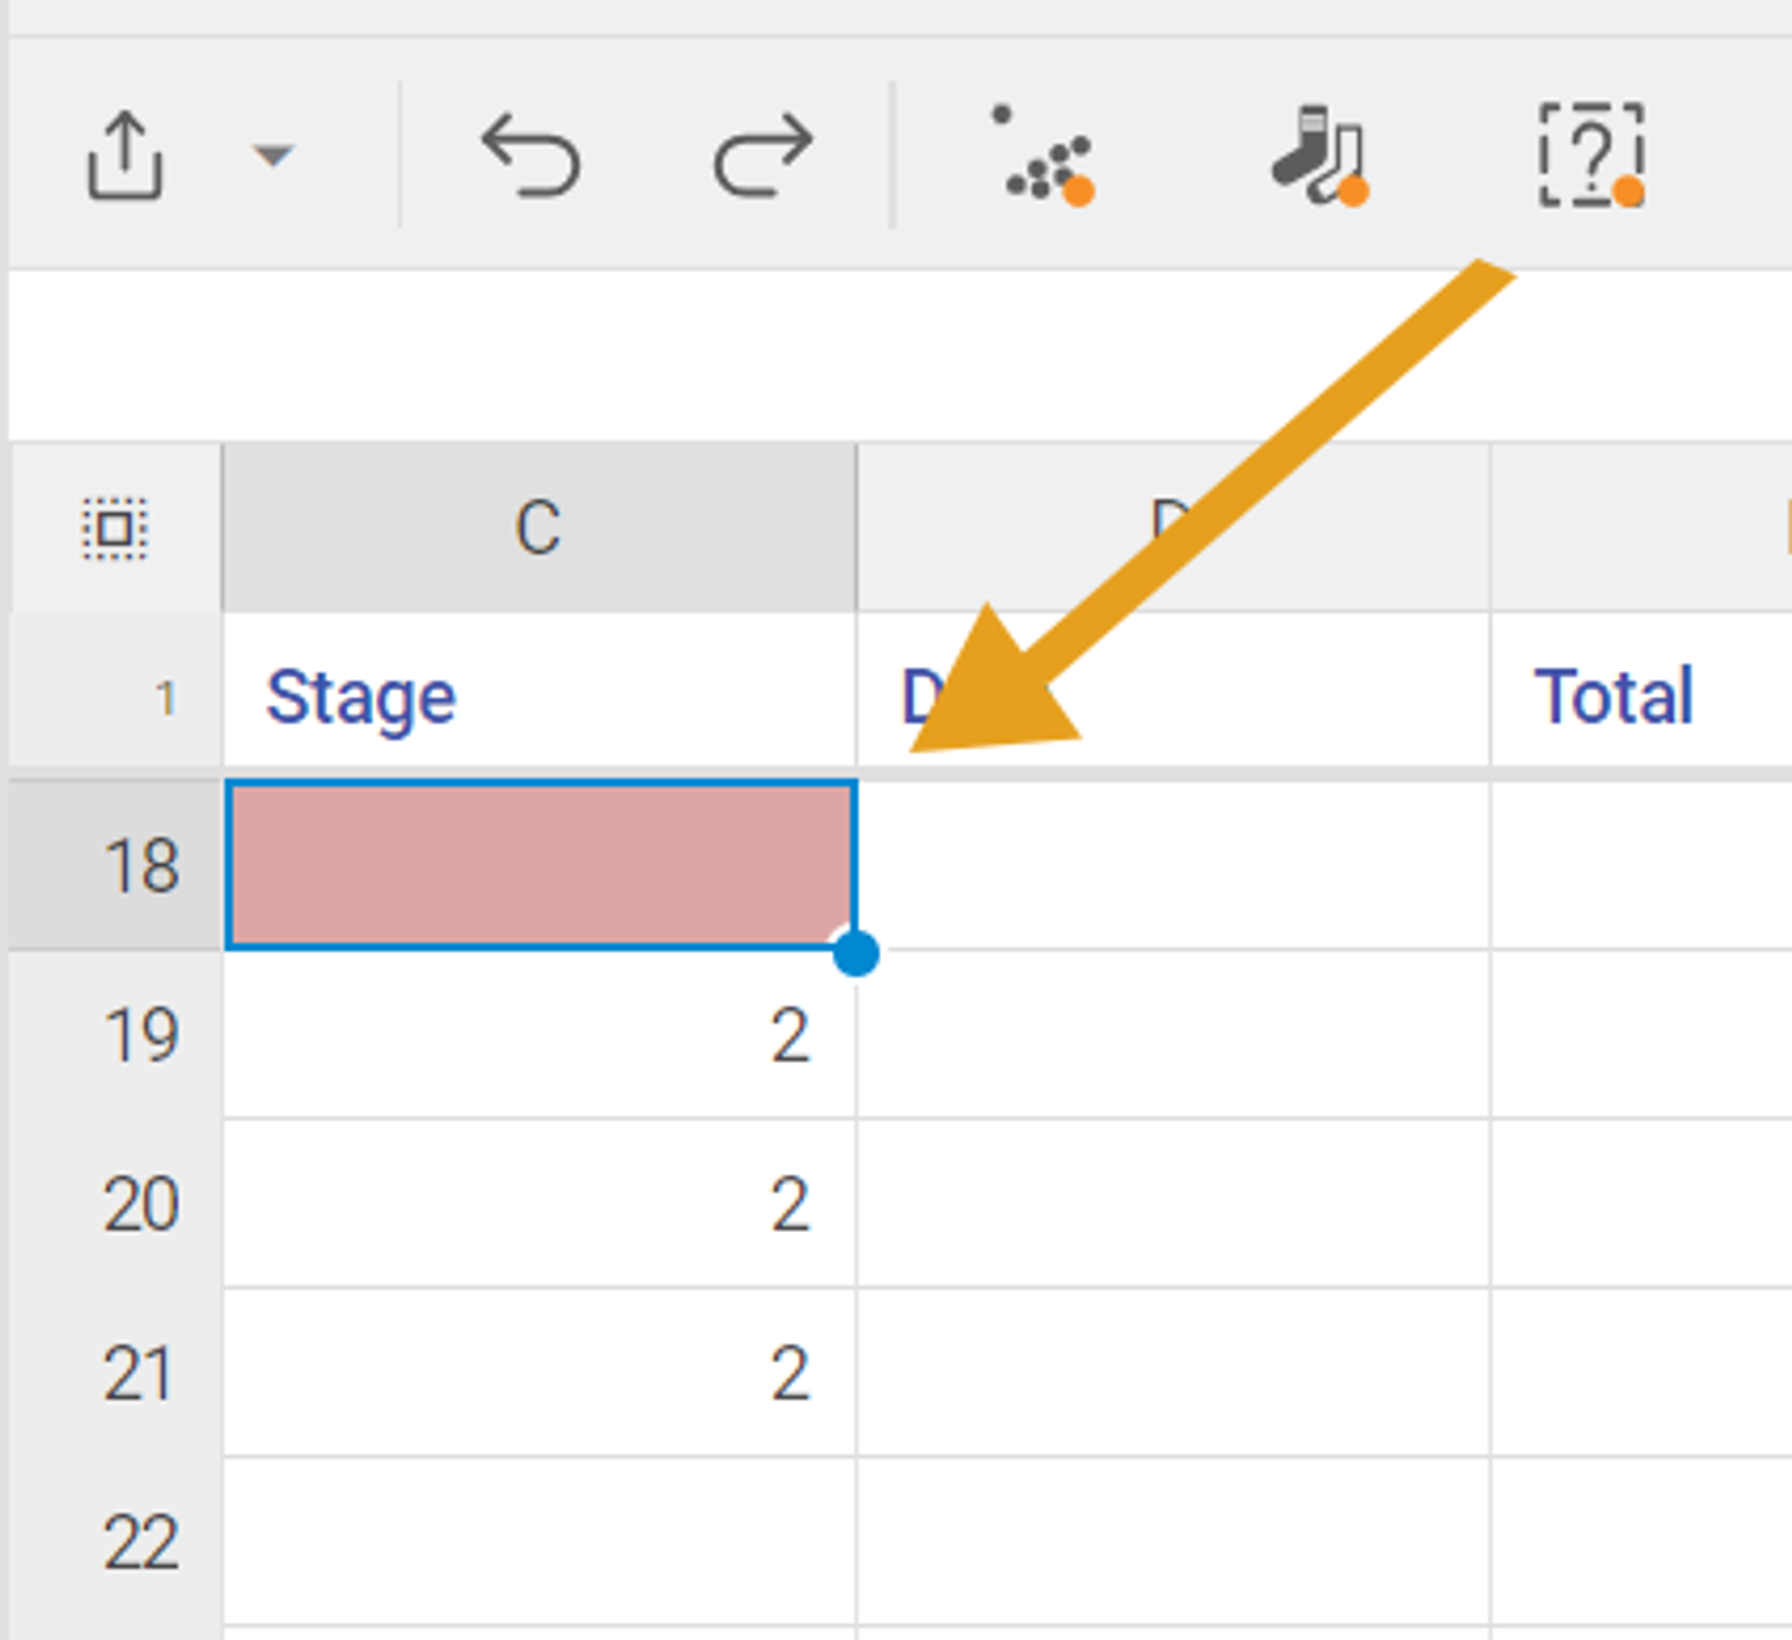1792x1640 pixels.
Task: Select column C header
Action: coord(539,527)
